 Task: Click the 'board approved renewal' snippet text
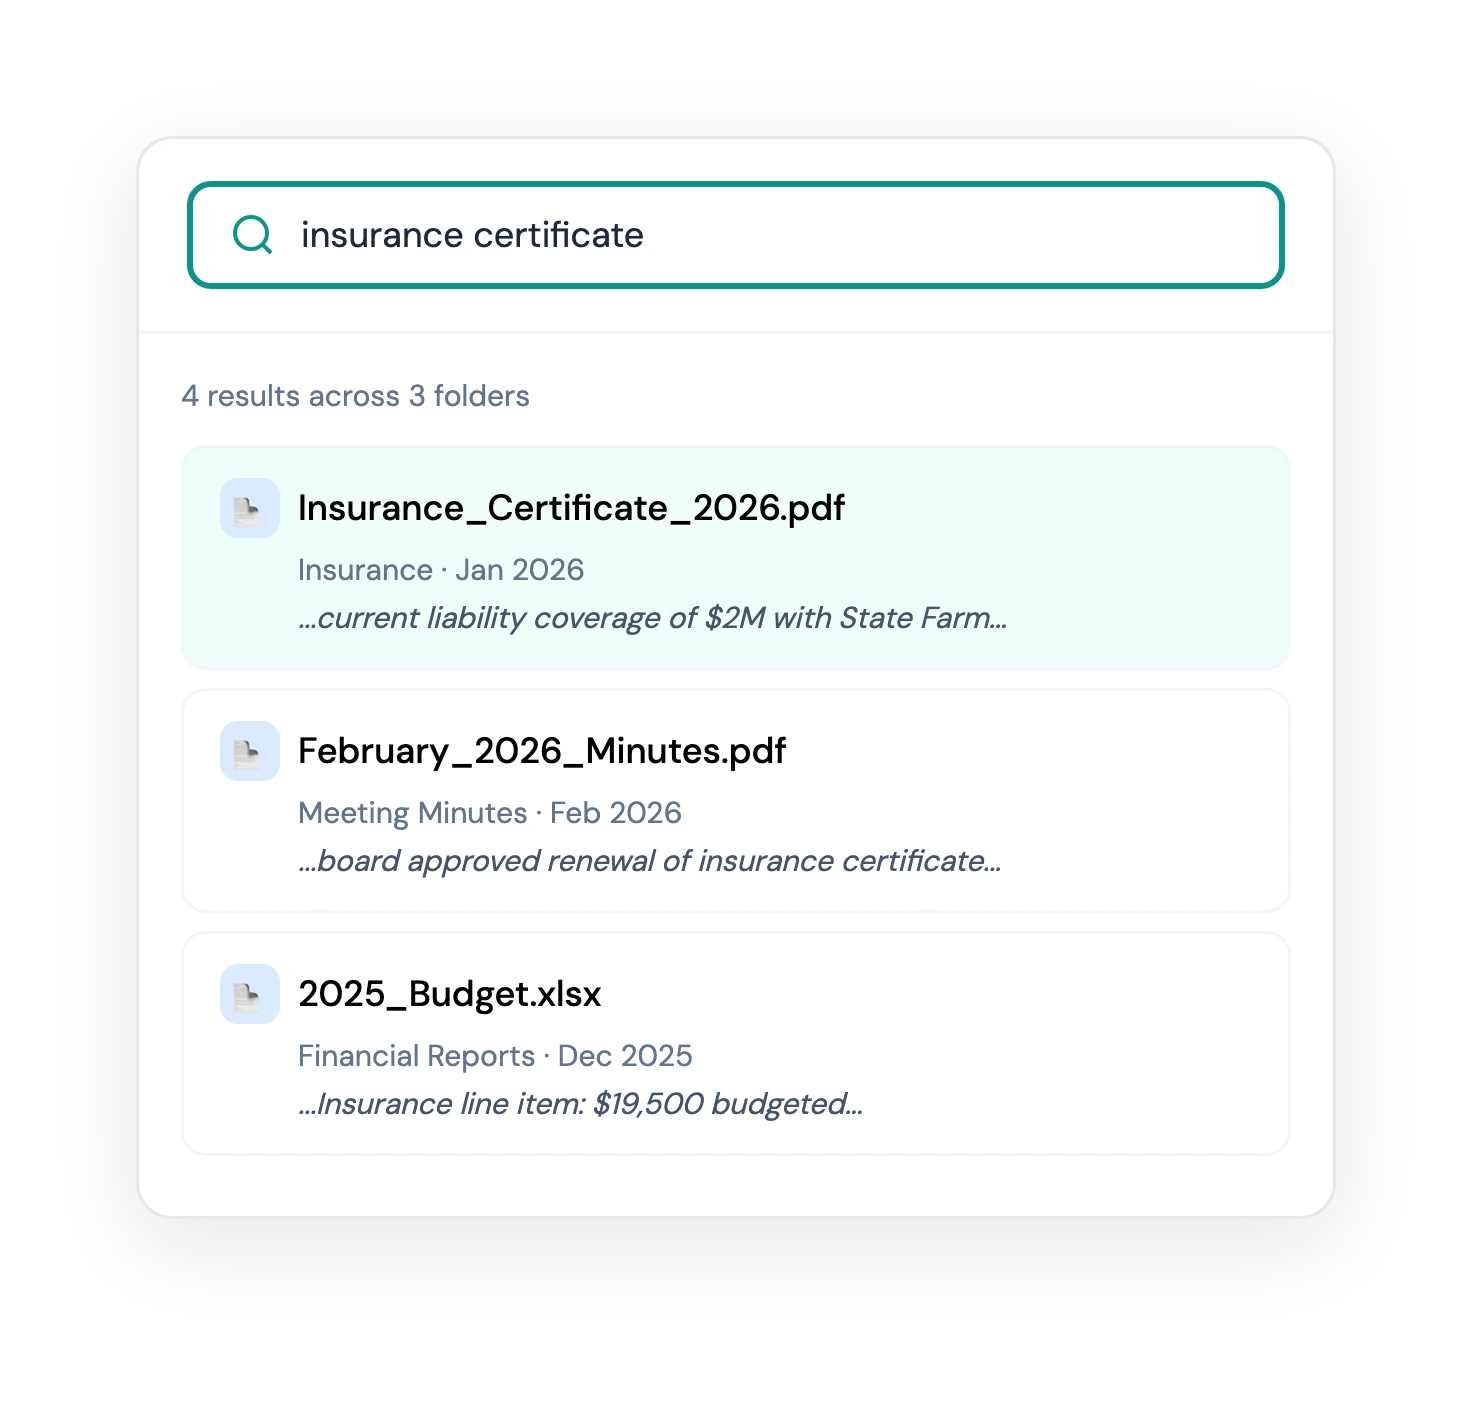650,861
